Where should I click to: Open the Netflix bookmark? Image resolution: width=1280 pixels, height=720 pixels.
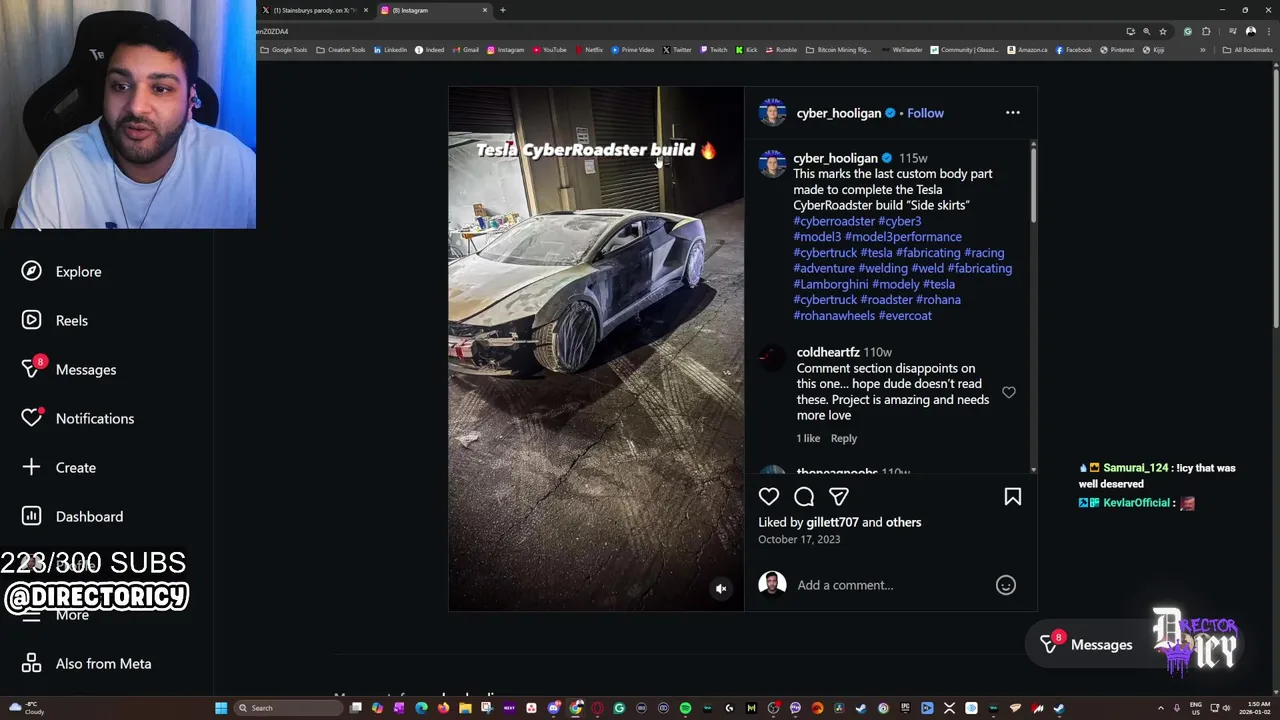coord(589,50)
